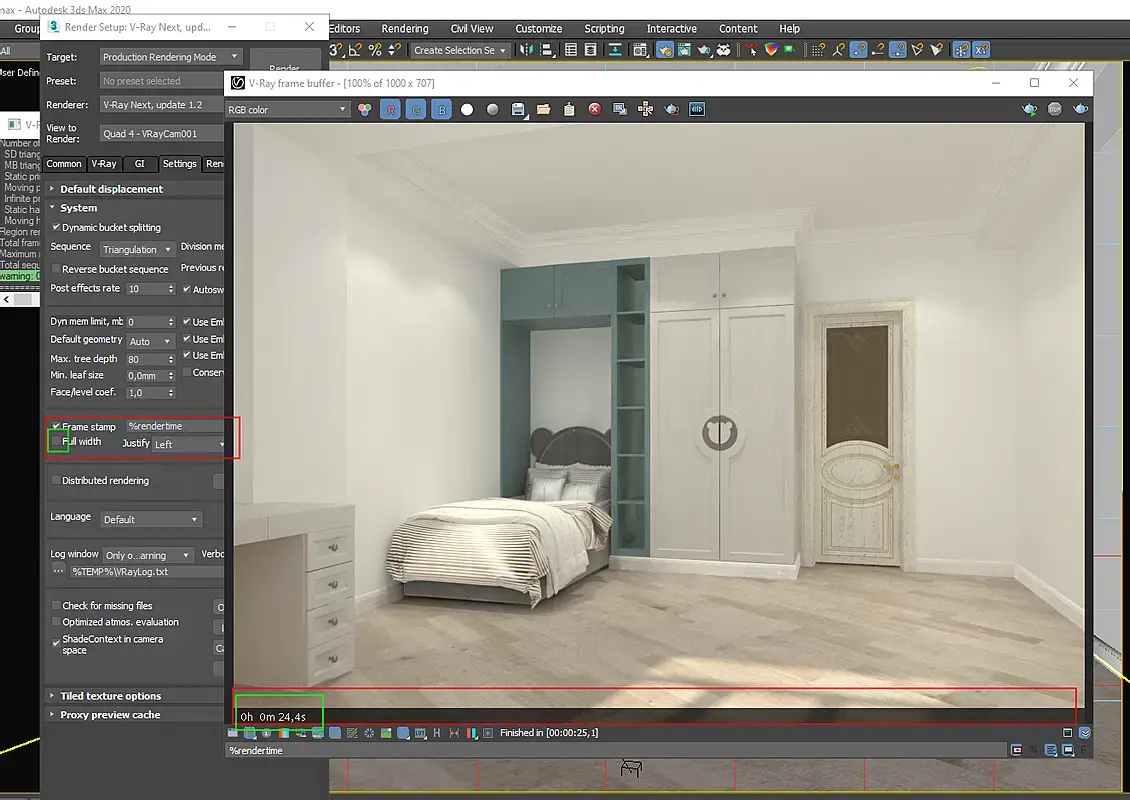Open Default geometry Auto dropdown
This screenshot has width=1130, height=800.
[x=150, y=341]
